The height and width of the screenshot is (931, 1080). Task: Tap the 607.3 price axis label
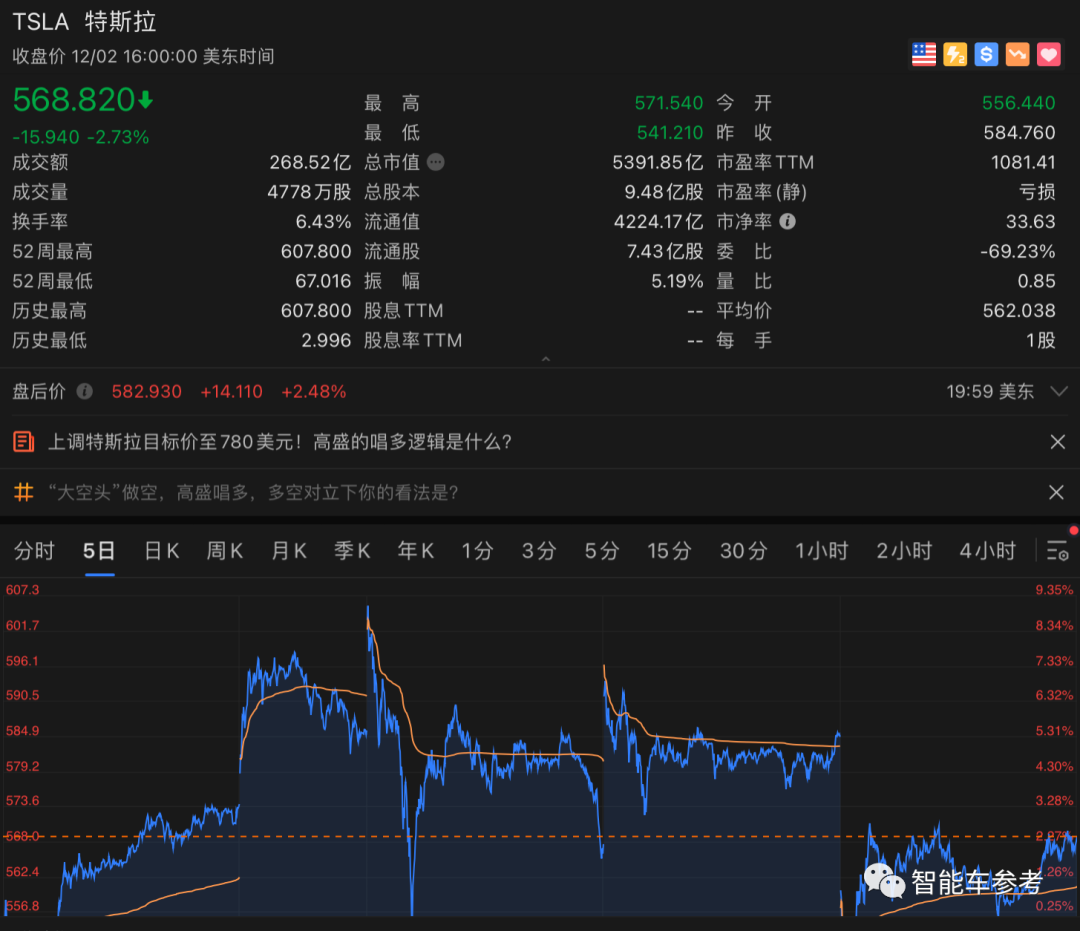23,590
